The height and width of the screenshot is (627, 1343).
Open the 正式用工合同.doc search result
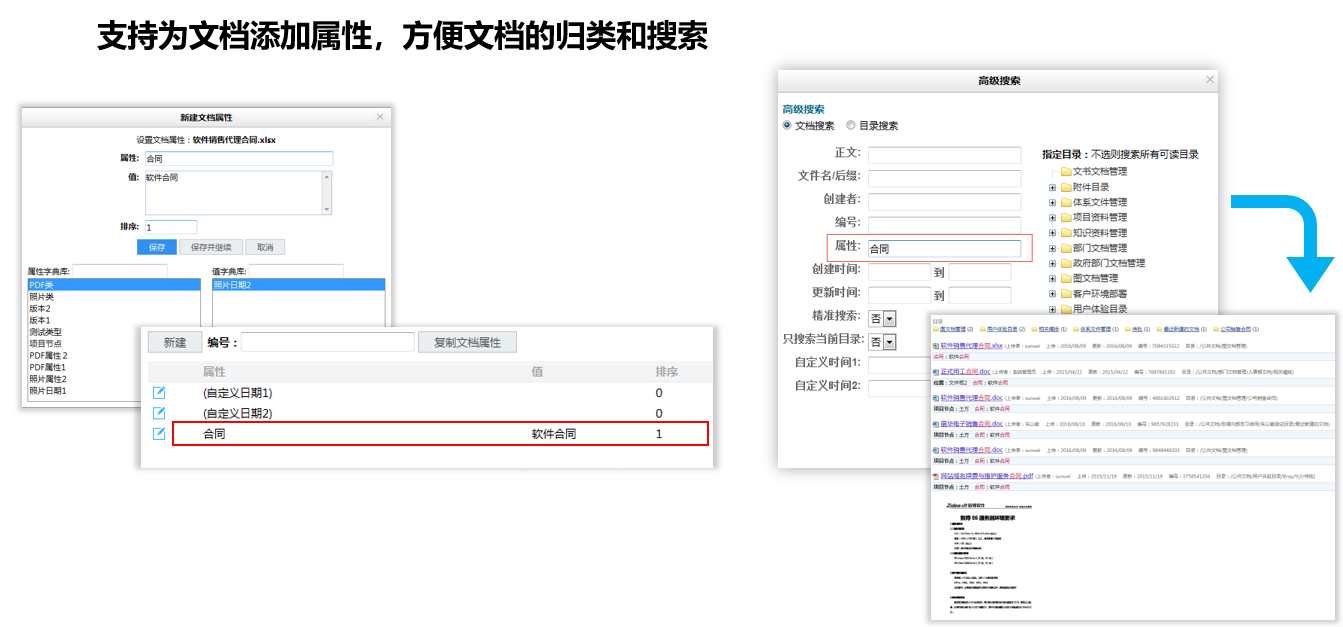tap(965, 372)
